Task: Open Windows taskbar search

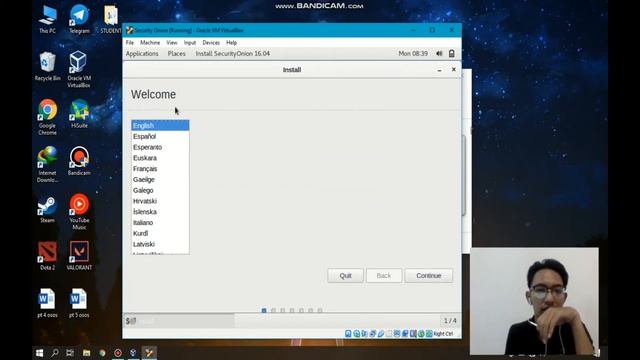Action: 55,353
